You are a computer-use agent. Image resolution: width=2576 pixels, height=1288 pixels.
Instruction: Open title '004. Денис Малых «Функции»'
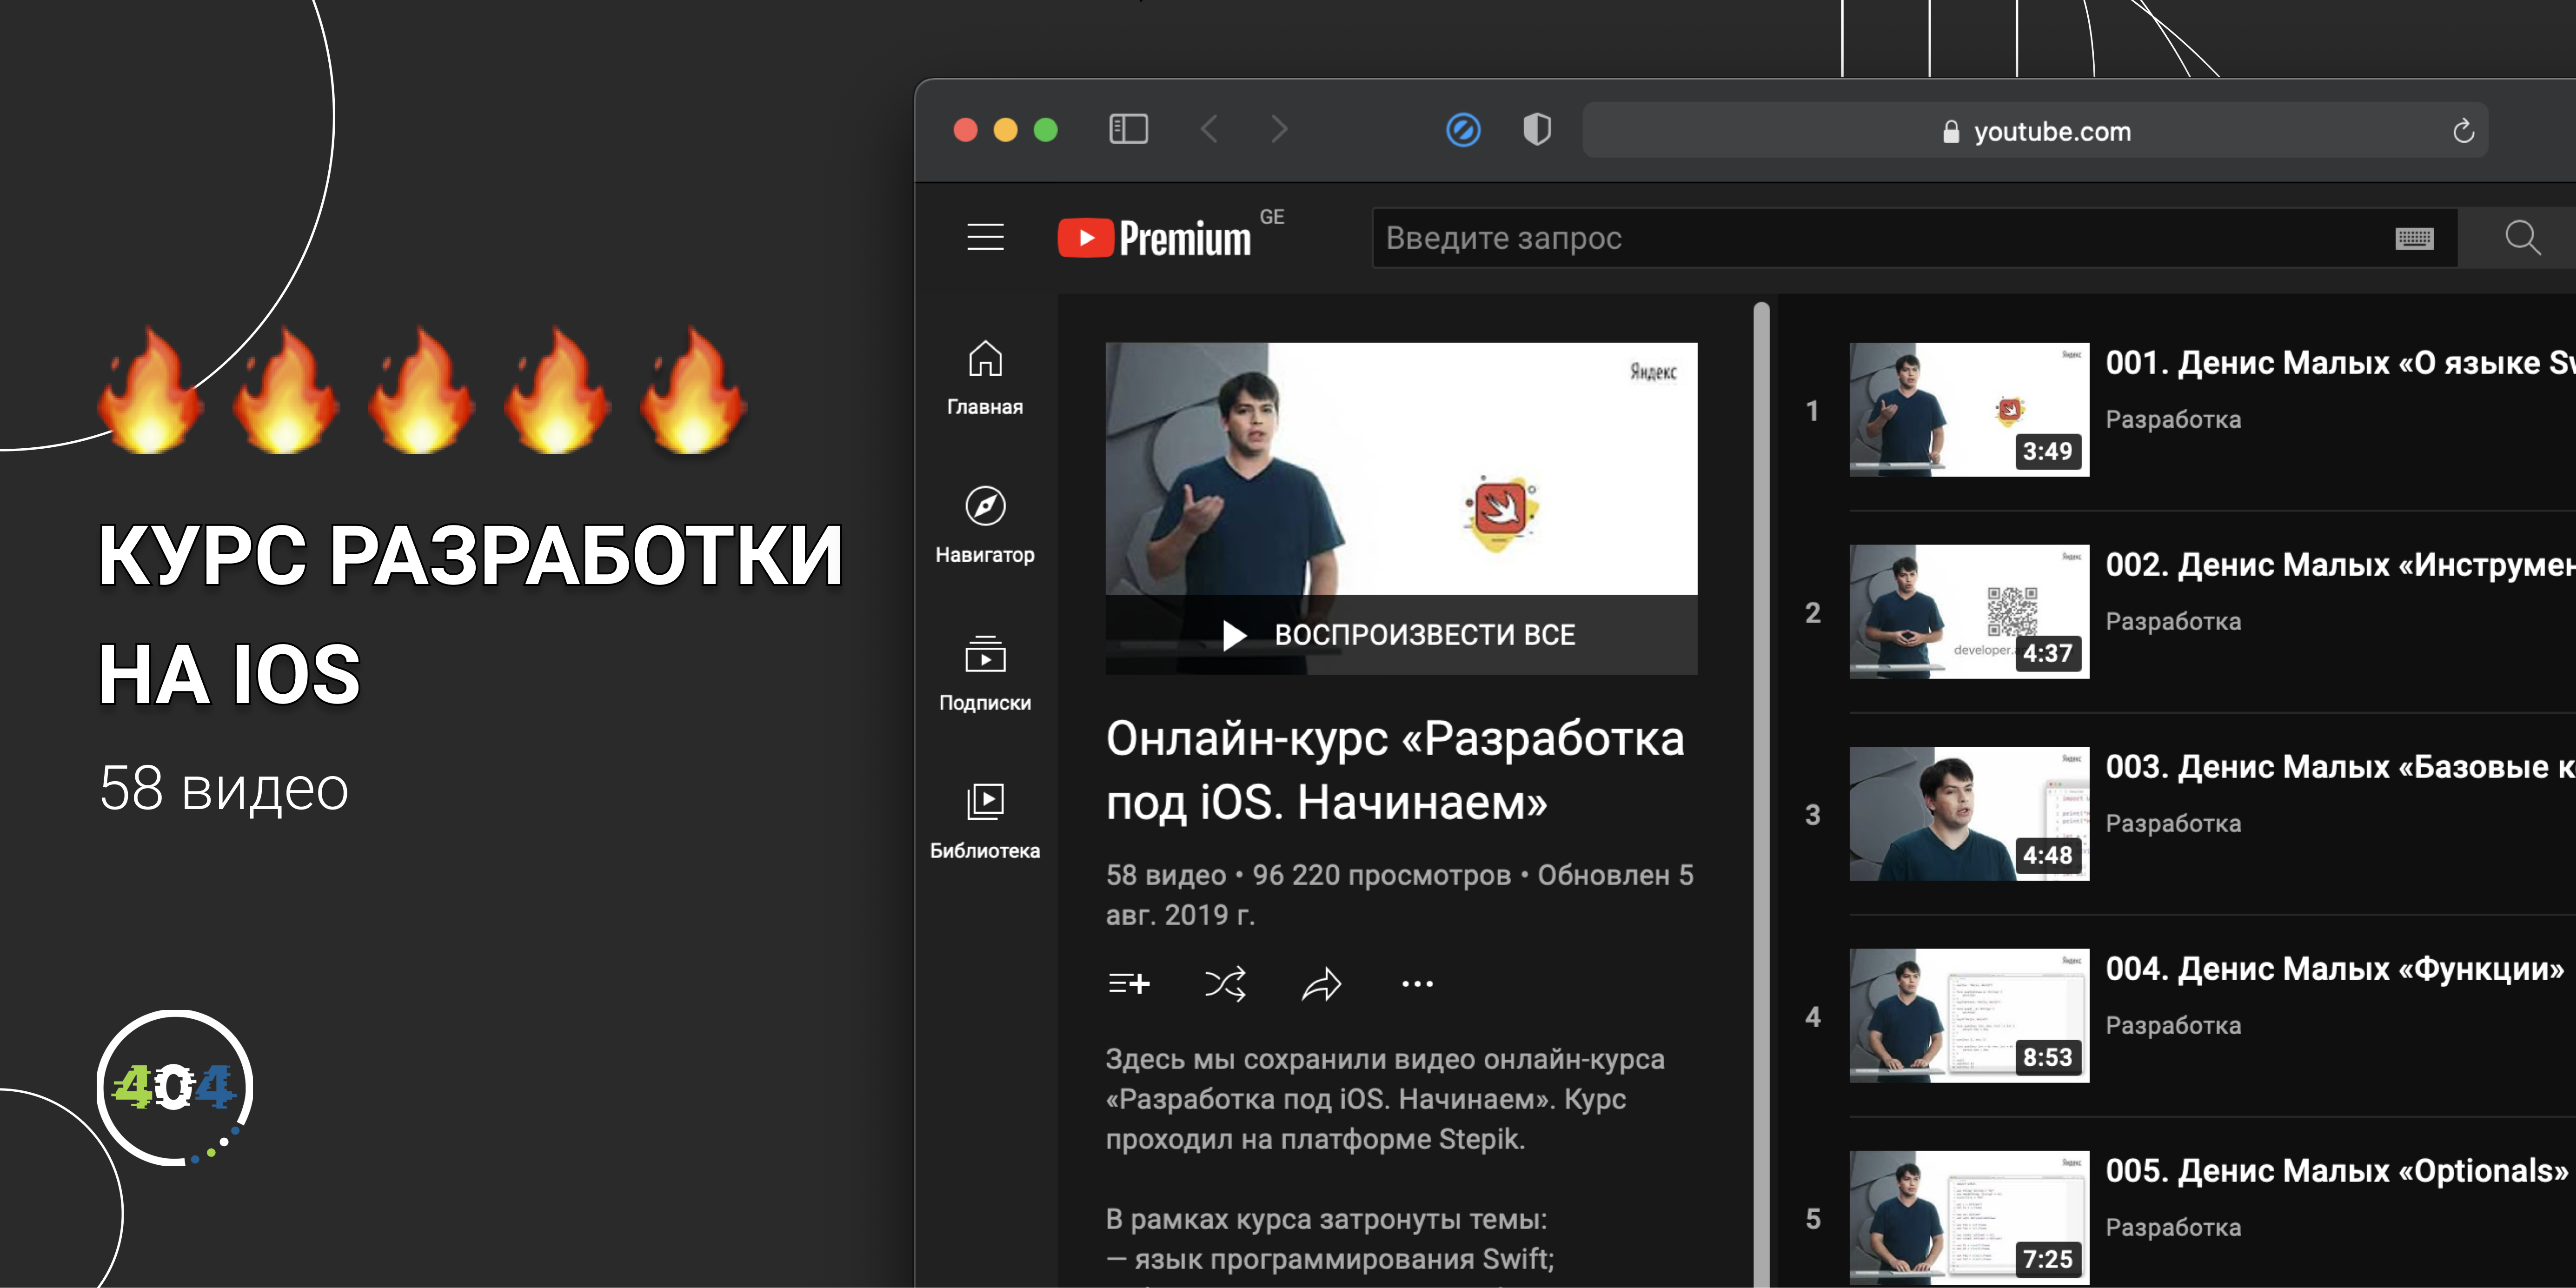click(2335, 968)
